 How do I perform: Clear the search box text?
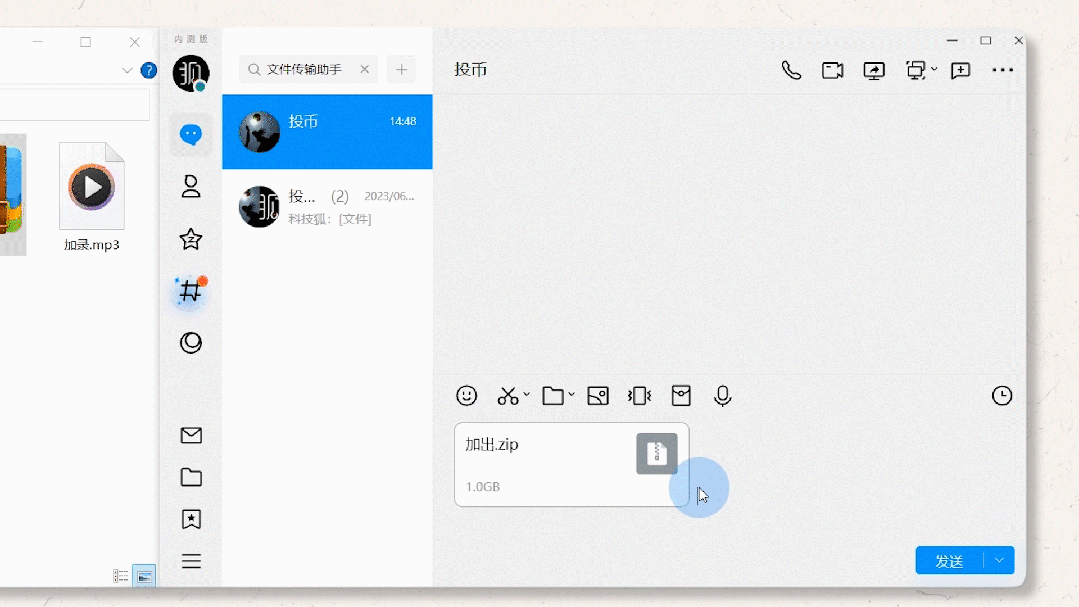point(365,69)
